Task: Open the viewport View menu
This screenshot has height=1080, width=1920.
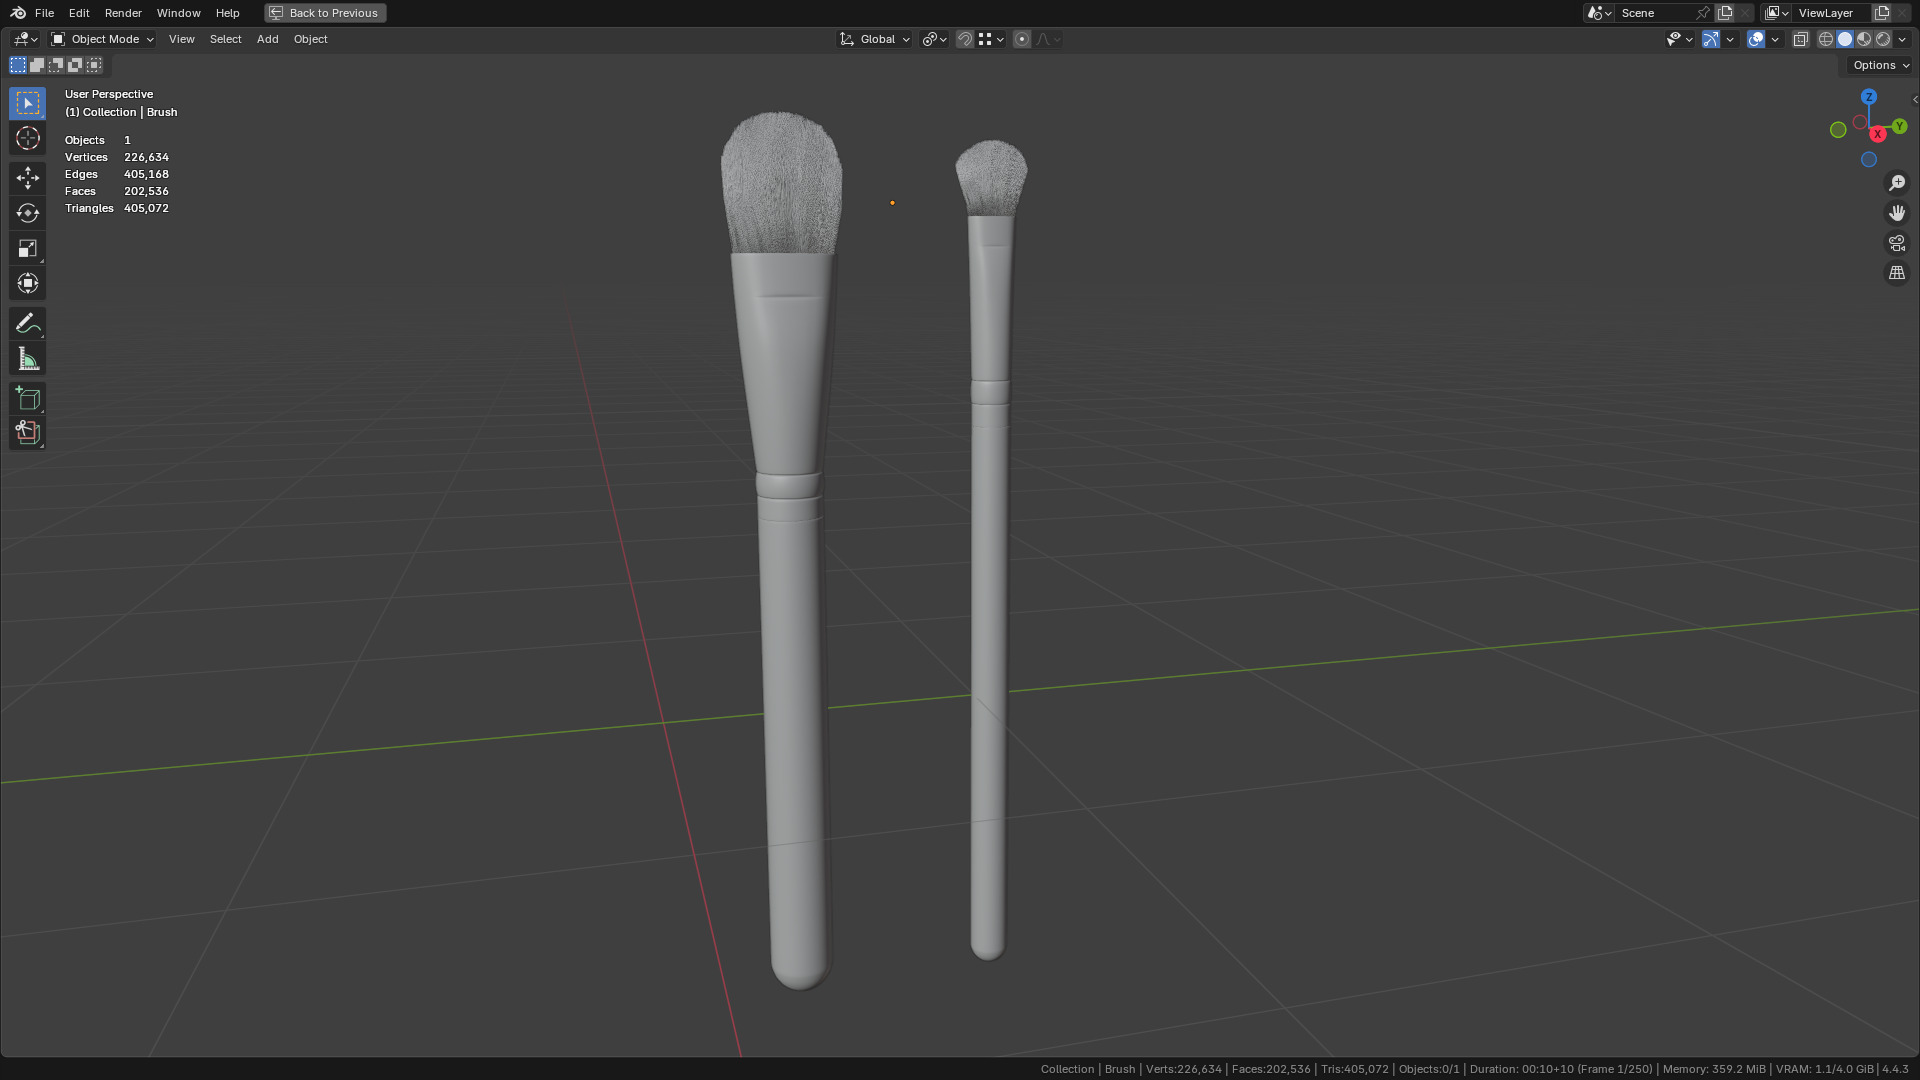Action: pyautogui.click(x=181, y=39)
